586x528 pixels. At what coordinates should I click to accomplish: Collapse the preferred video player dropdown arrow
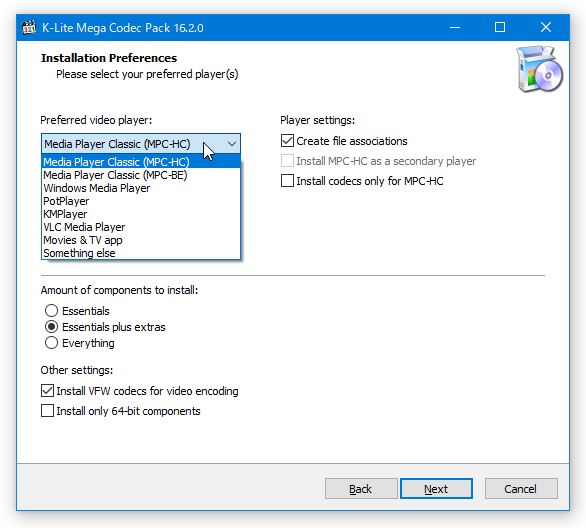(x=232, y=144)
